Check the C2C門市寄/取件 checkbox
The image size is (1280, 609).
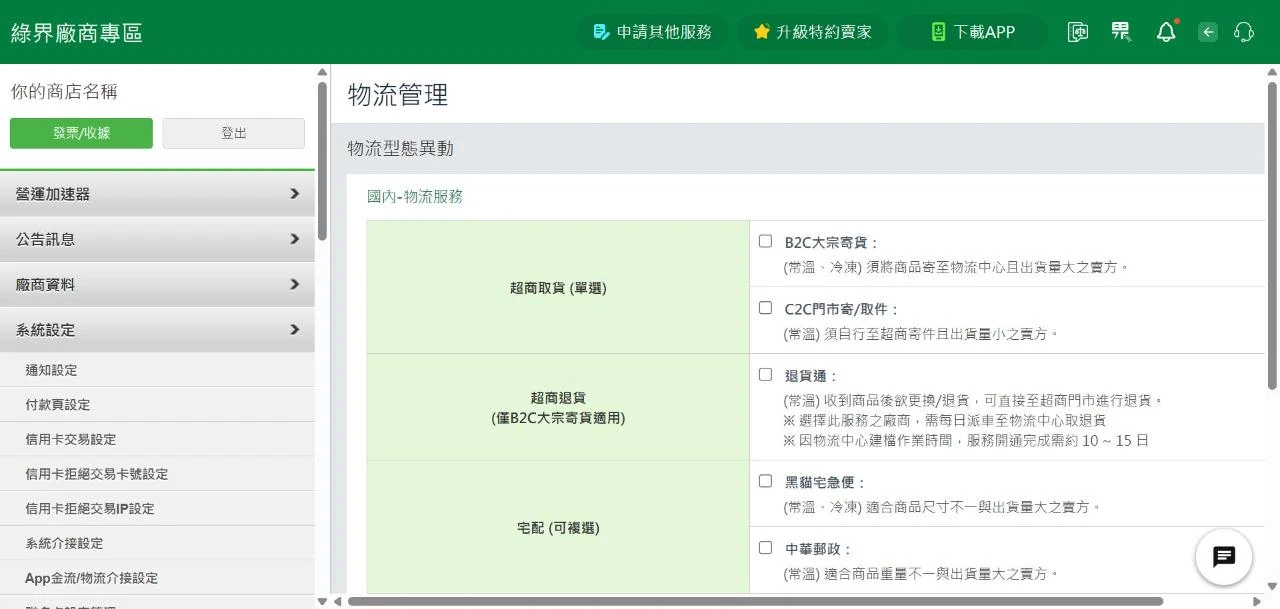tap(765, 308)
